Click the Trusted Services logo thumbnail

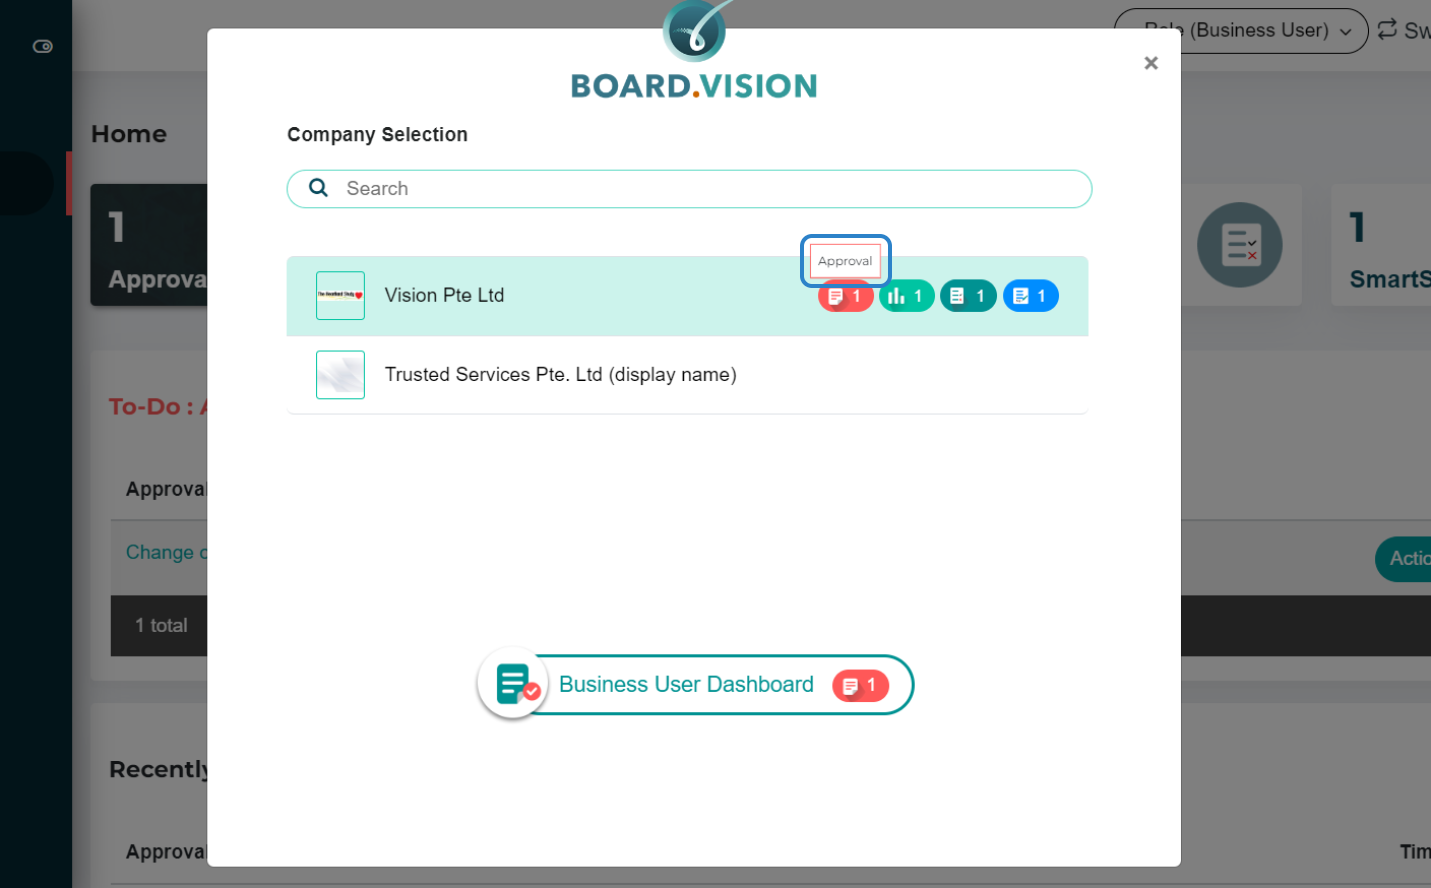(340, 375)
